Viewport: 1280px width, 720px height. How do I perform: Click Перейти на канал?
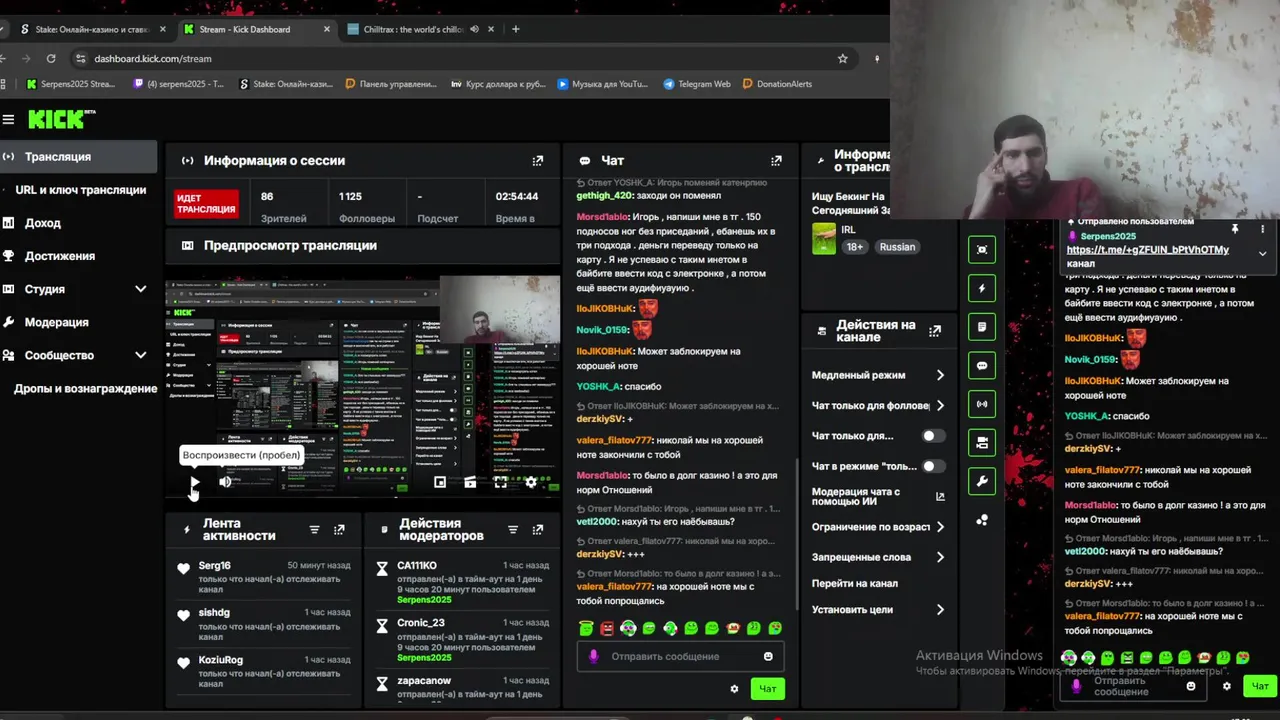tap(855, 583)
